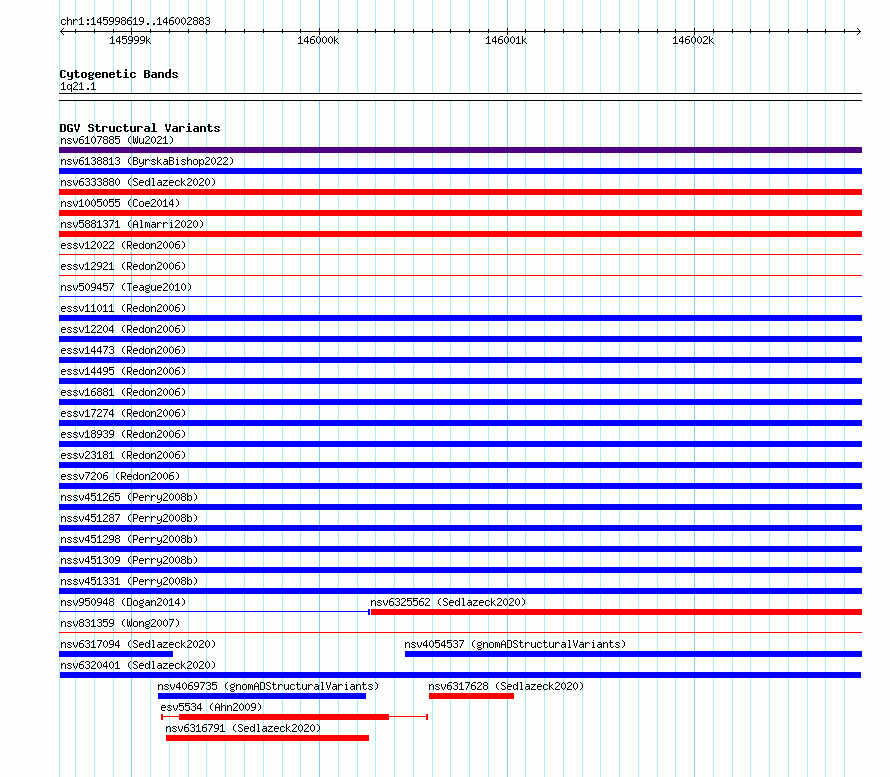Open the esv5534 (Ahn2009) label

point(211,707)
